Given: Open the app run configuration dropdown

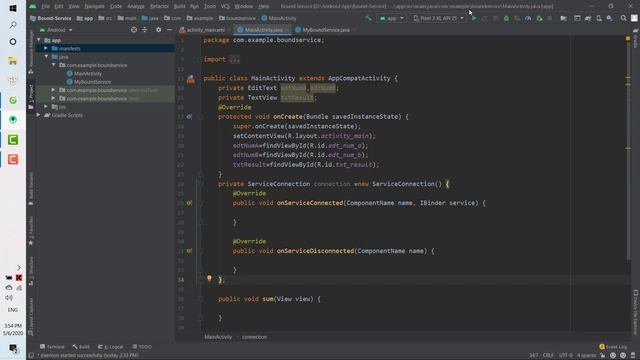Looking at the screenshot, I should [x=391, y=18].
